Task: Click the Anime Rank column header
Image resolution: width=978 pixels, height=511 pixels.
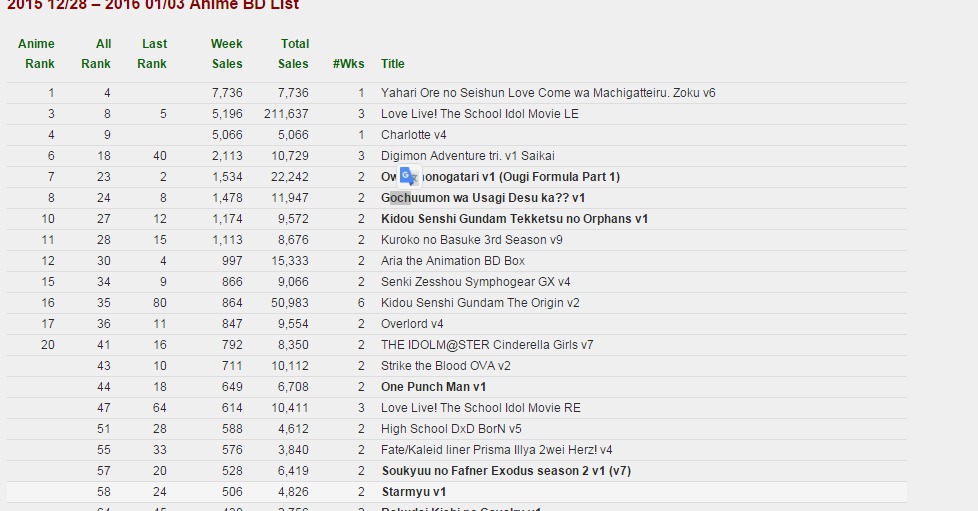Action: 37,54
